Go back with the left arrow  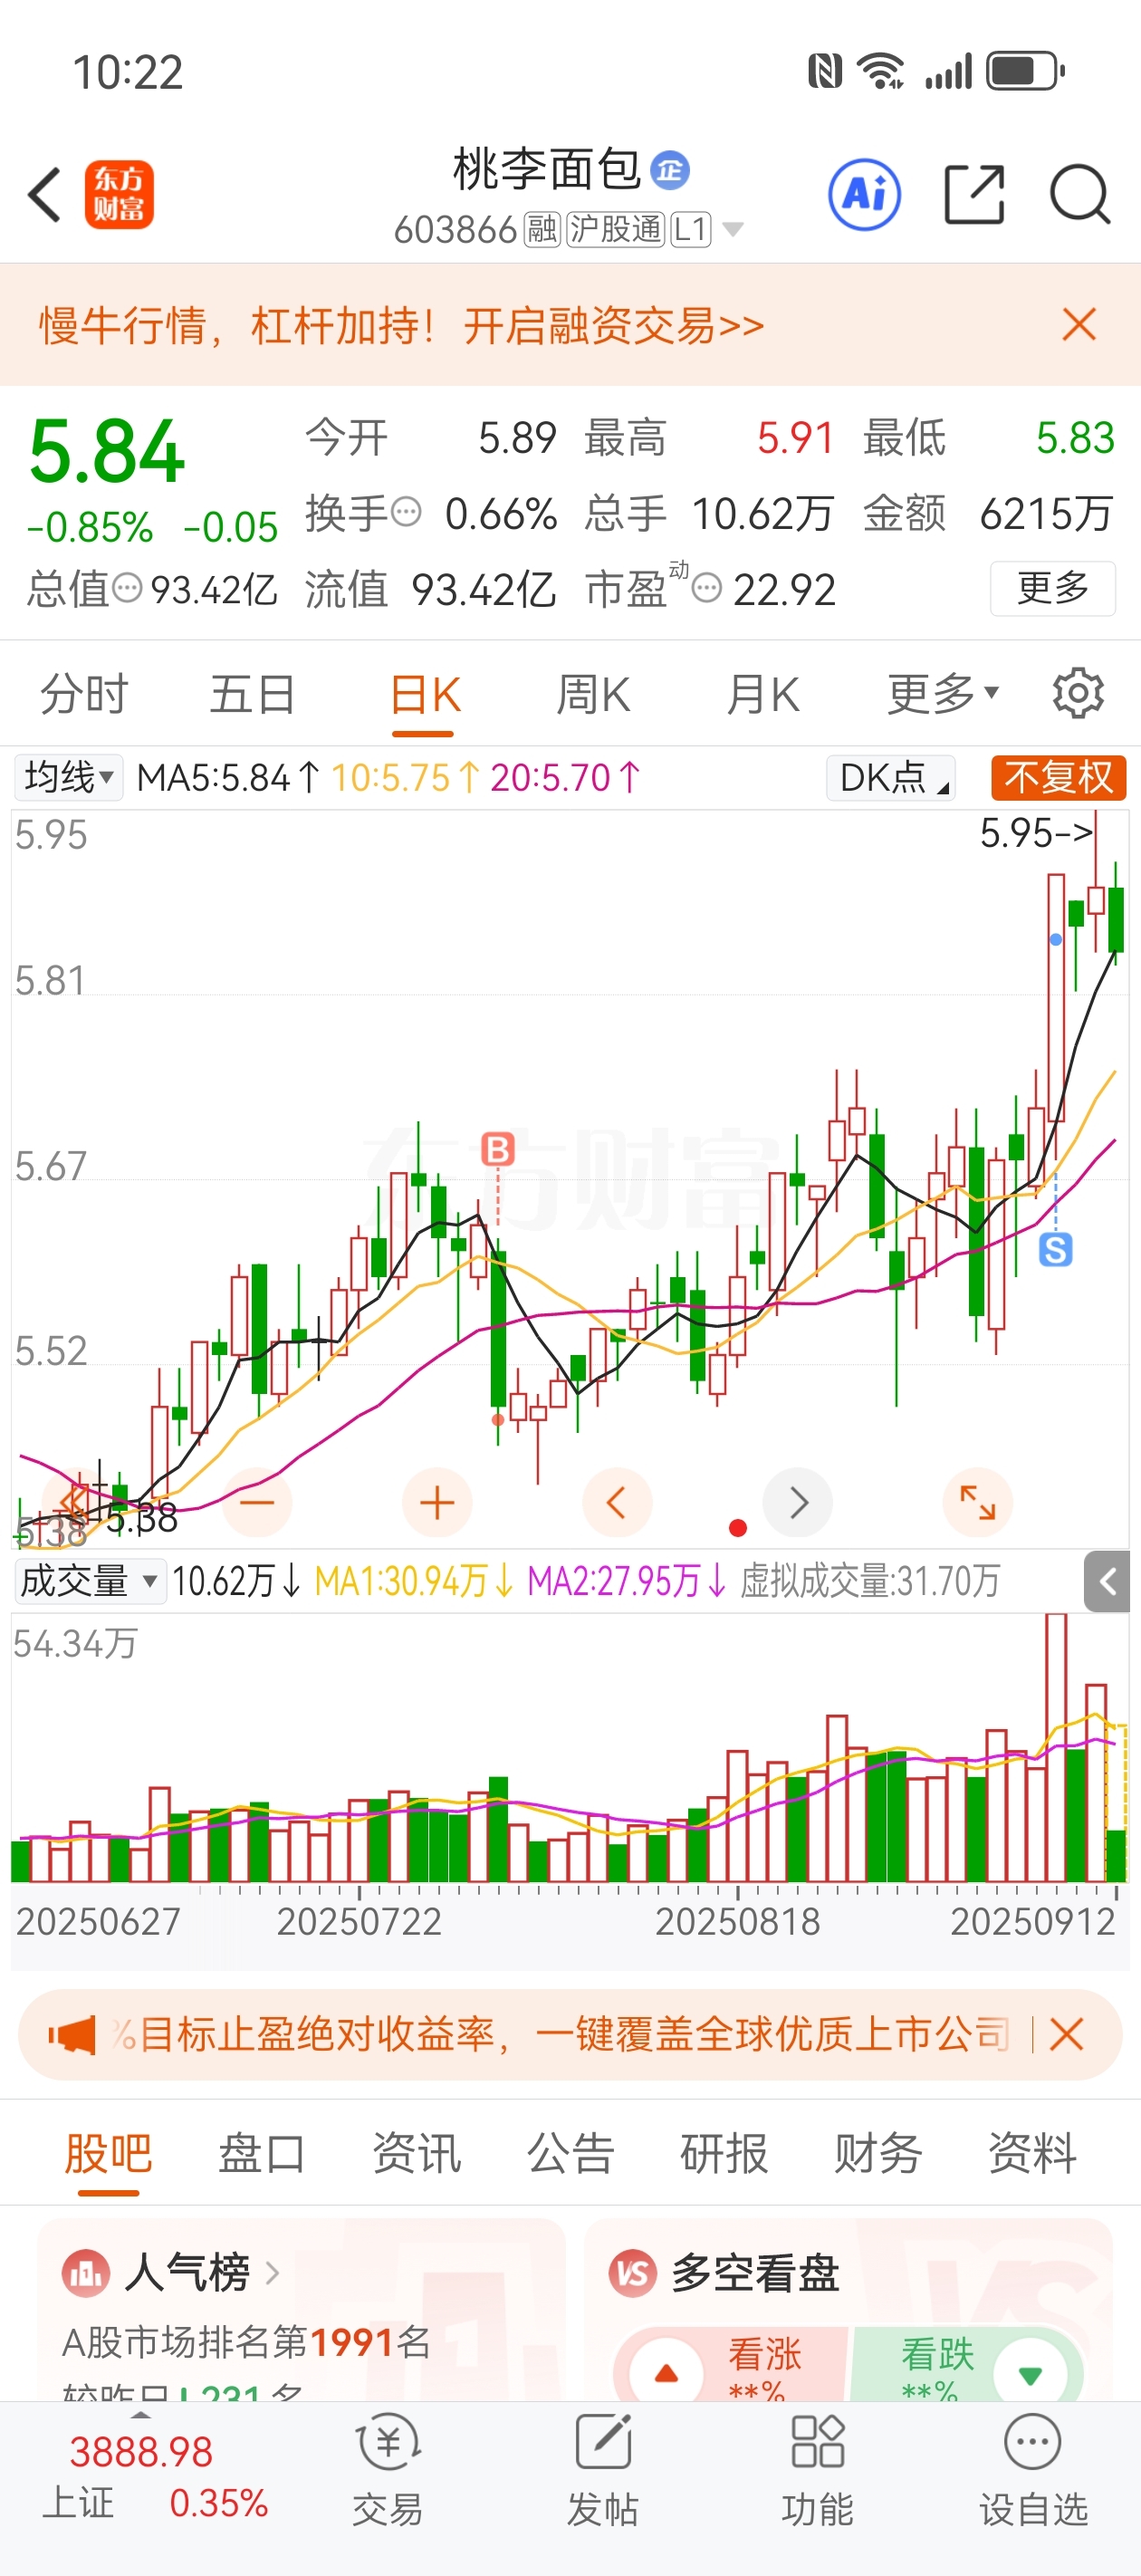point(45,194)
